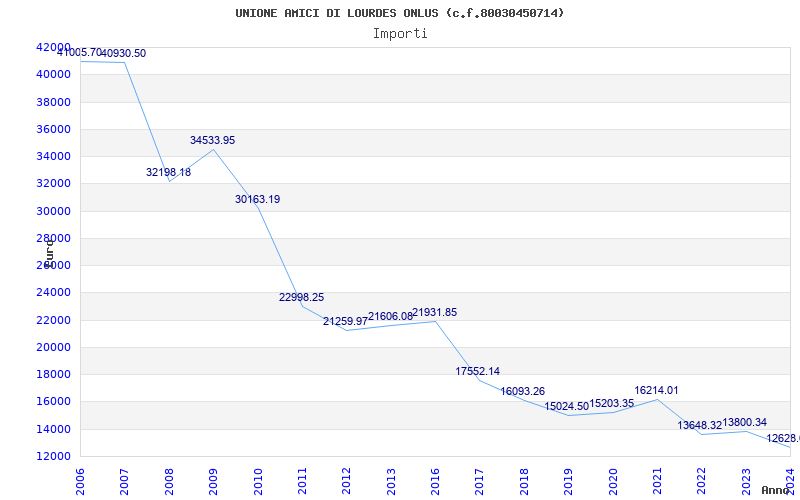Click the x-axis year label 2013
This screenshot has width=800, height=500.
click(391, 482)
